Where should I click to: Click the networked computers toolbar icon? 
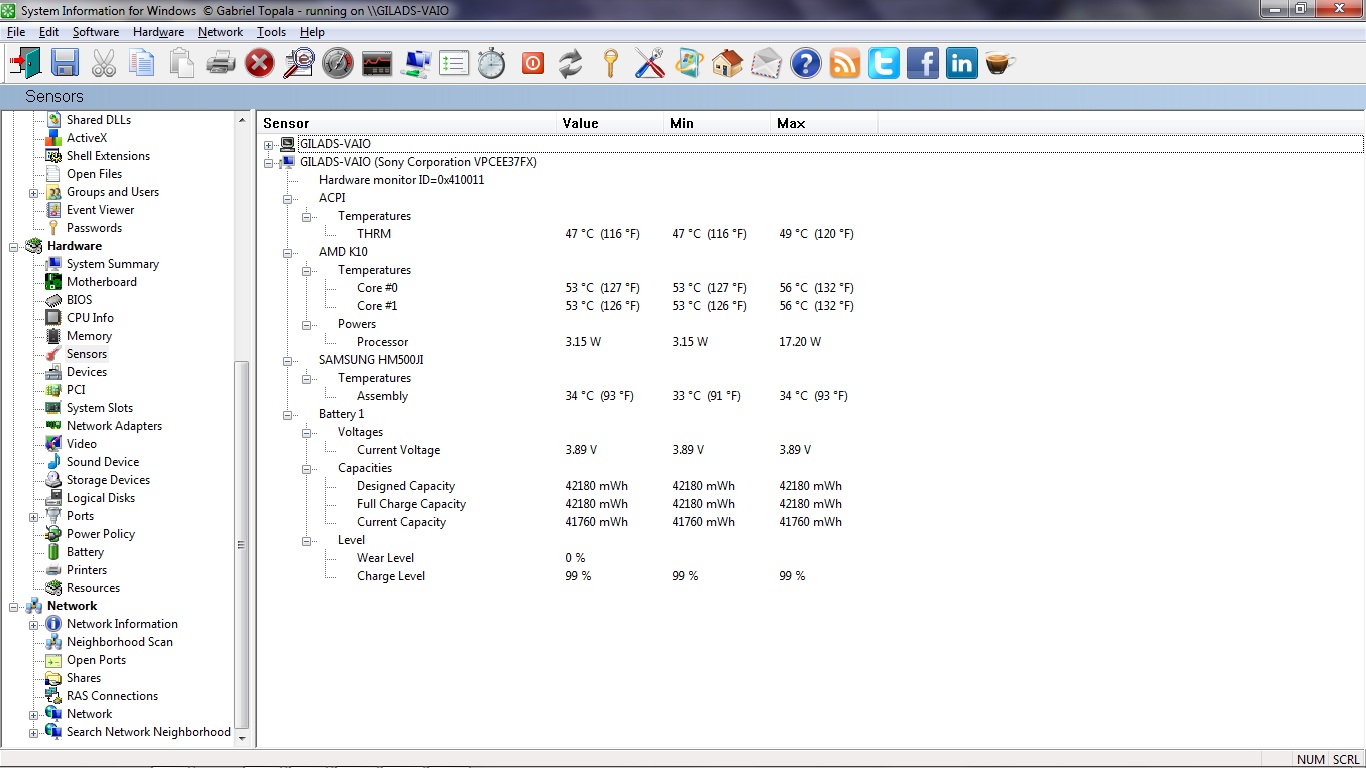(415, 64)
